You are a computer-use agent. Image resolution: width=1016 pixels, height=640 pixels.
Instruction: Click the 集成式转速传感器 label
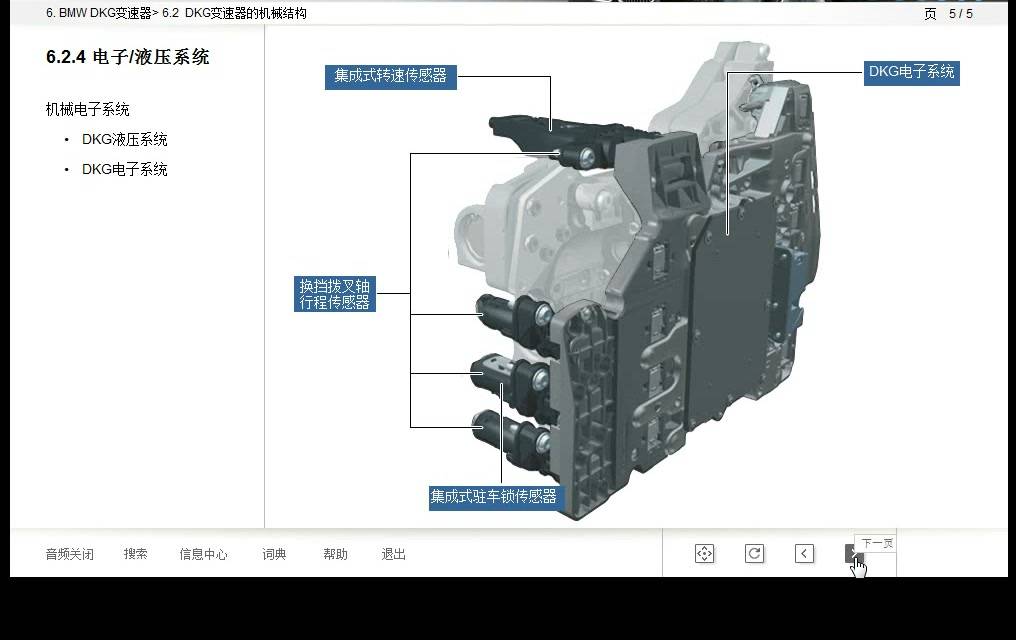tap(391, 76)
